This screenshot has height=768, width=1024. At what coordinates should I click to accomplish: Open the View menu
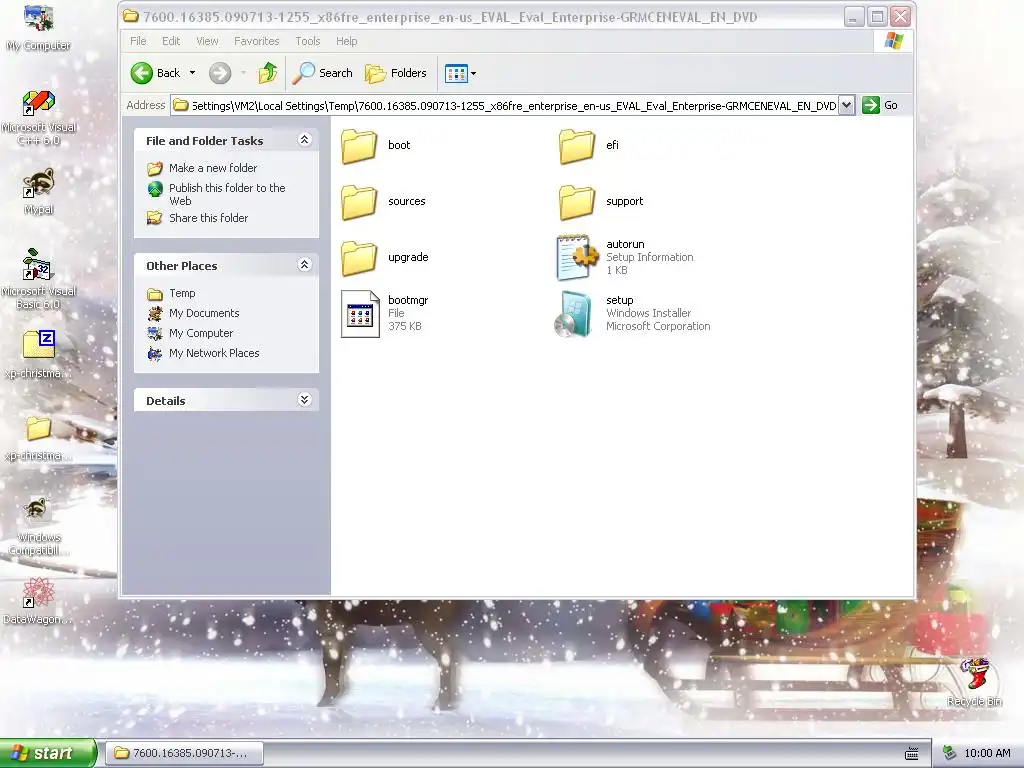point(207,41)
